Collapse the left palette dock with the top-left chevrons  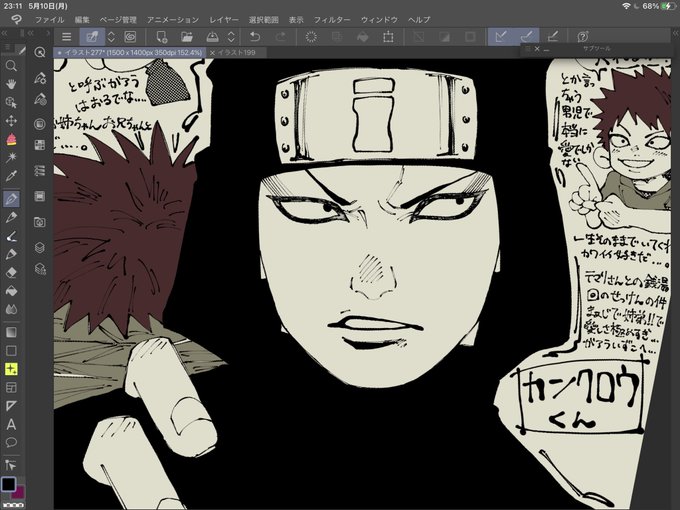(x=4, y=33)
